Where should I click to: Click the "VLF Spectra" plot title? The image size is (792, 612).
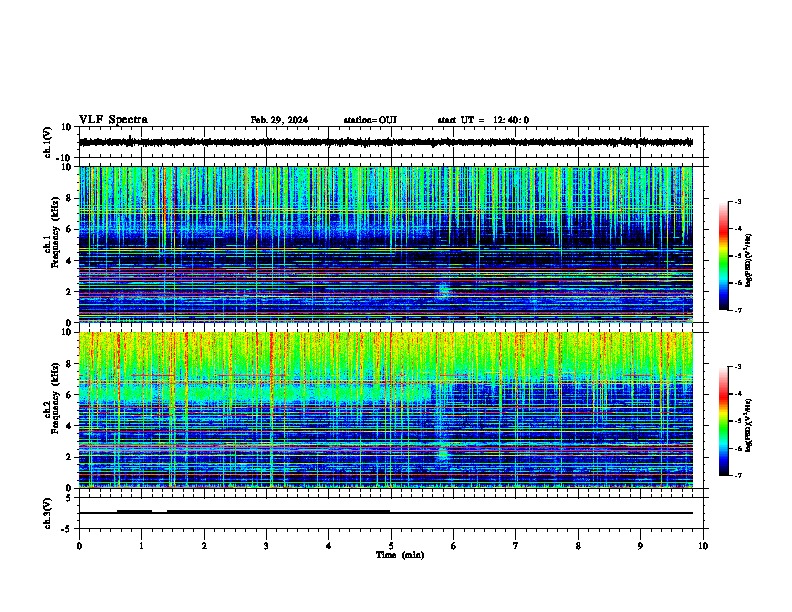point(113,120)
